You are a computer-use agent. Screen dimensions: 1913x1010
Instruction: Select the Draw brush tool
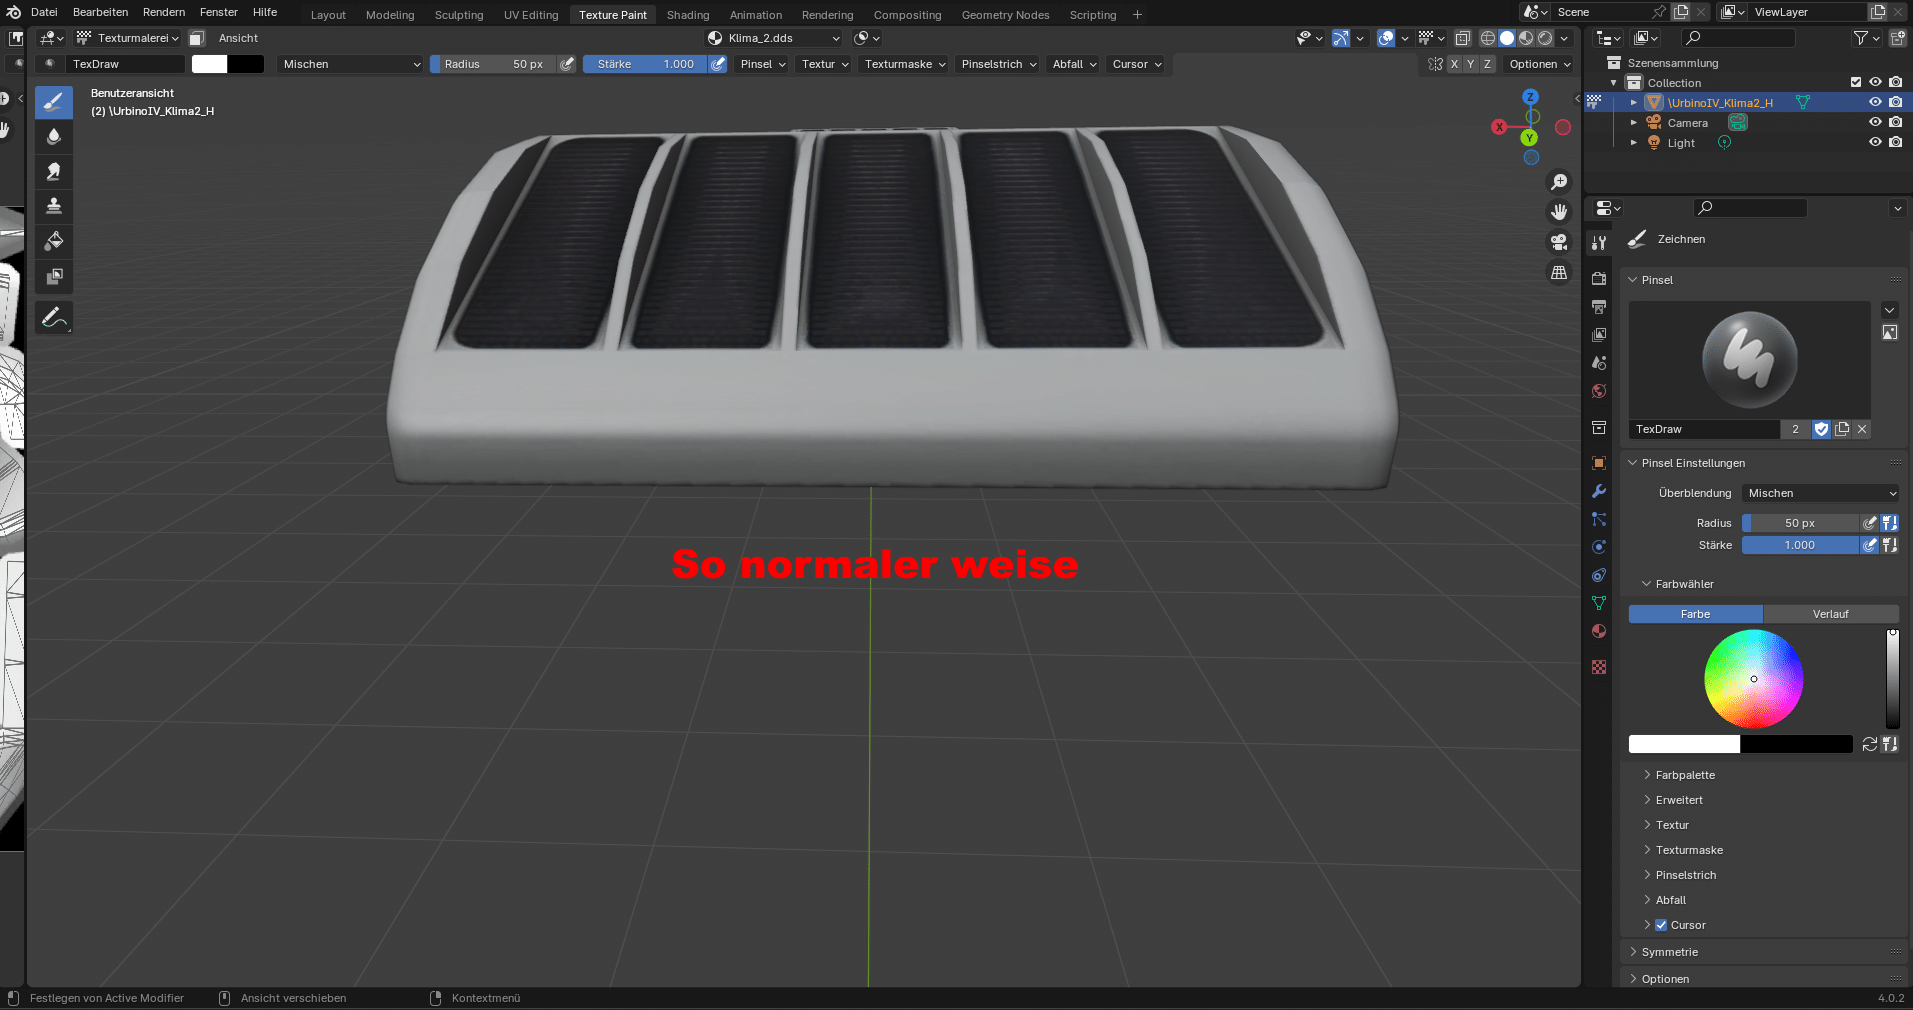(x=54, y=102)
